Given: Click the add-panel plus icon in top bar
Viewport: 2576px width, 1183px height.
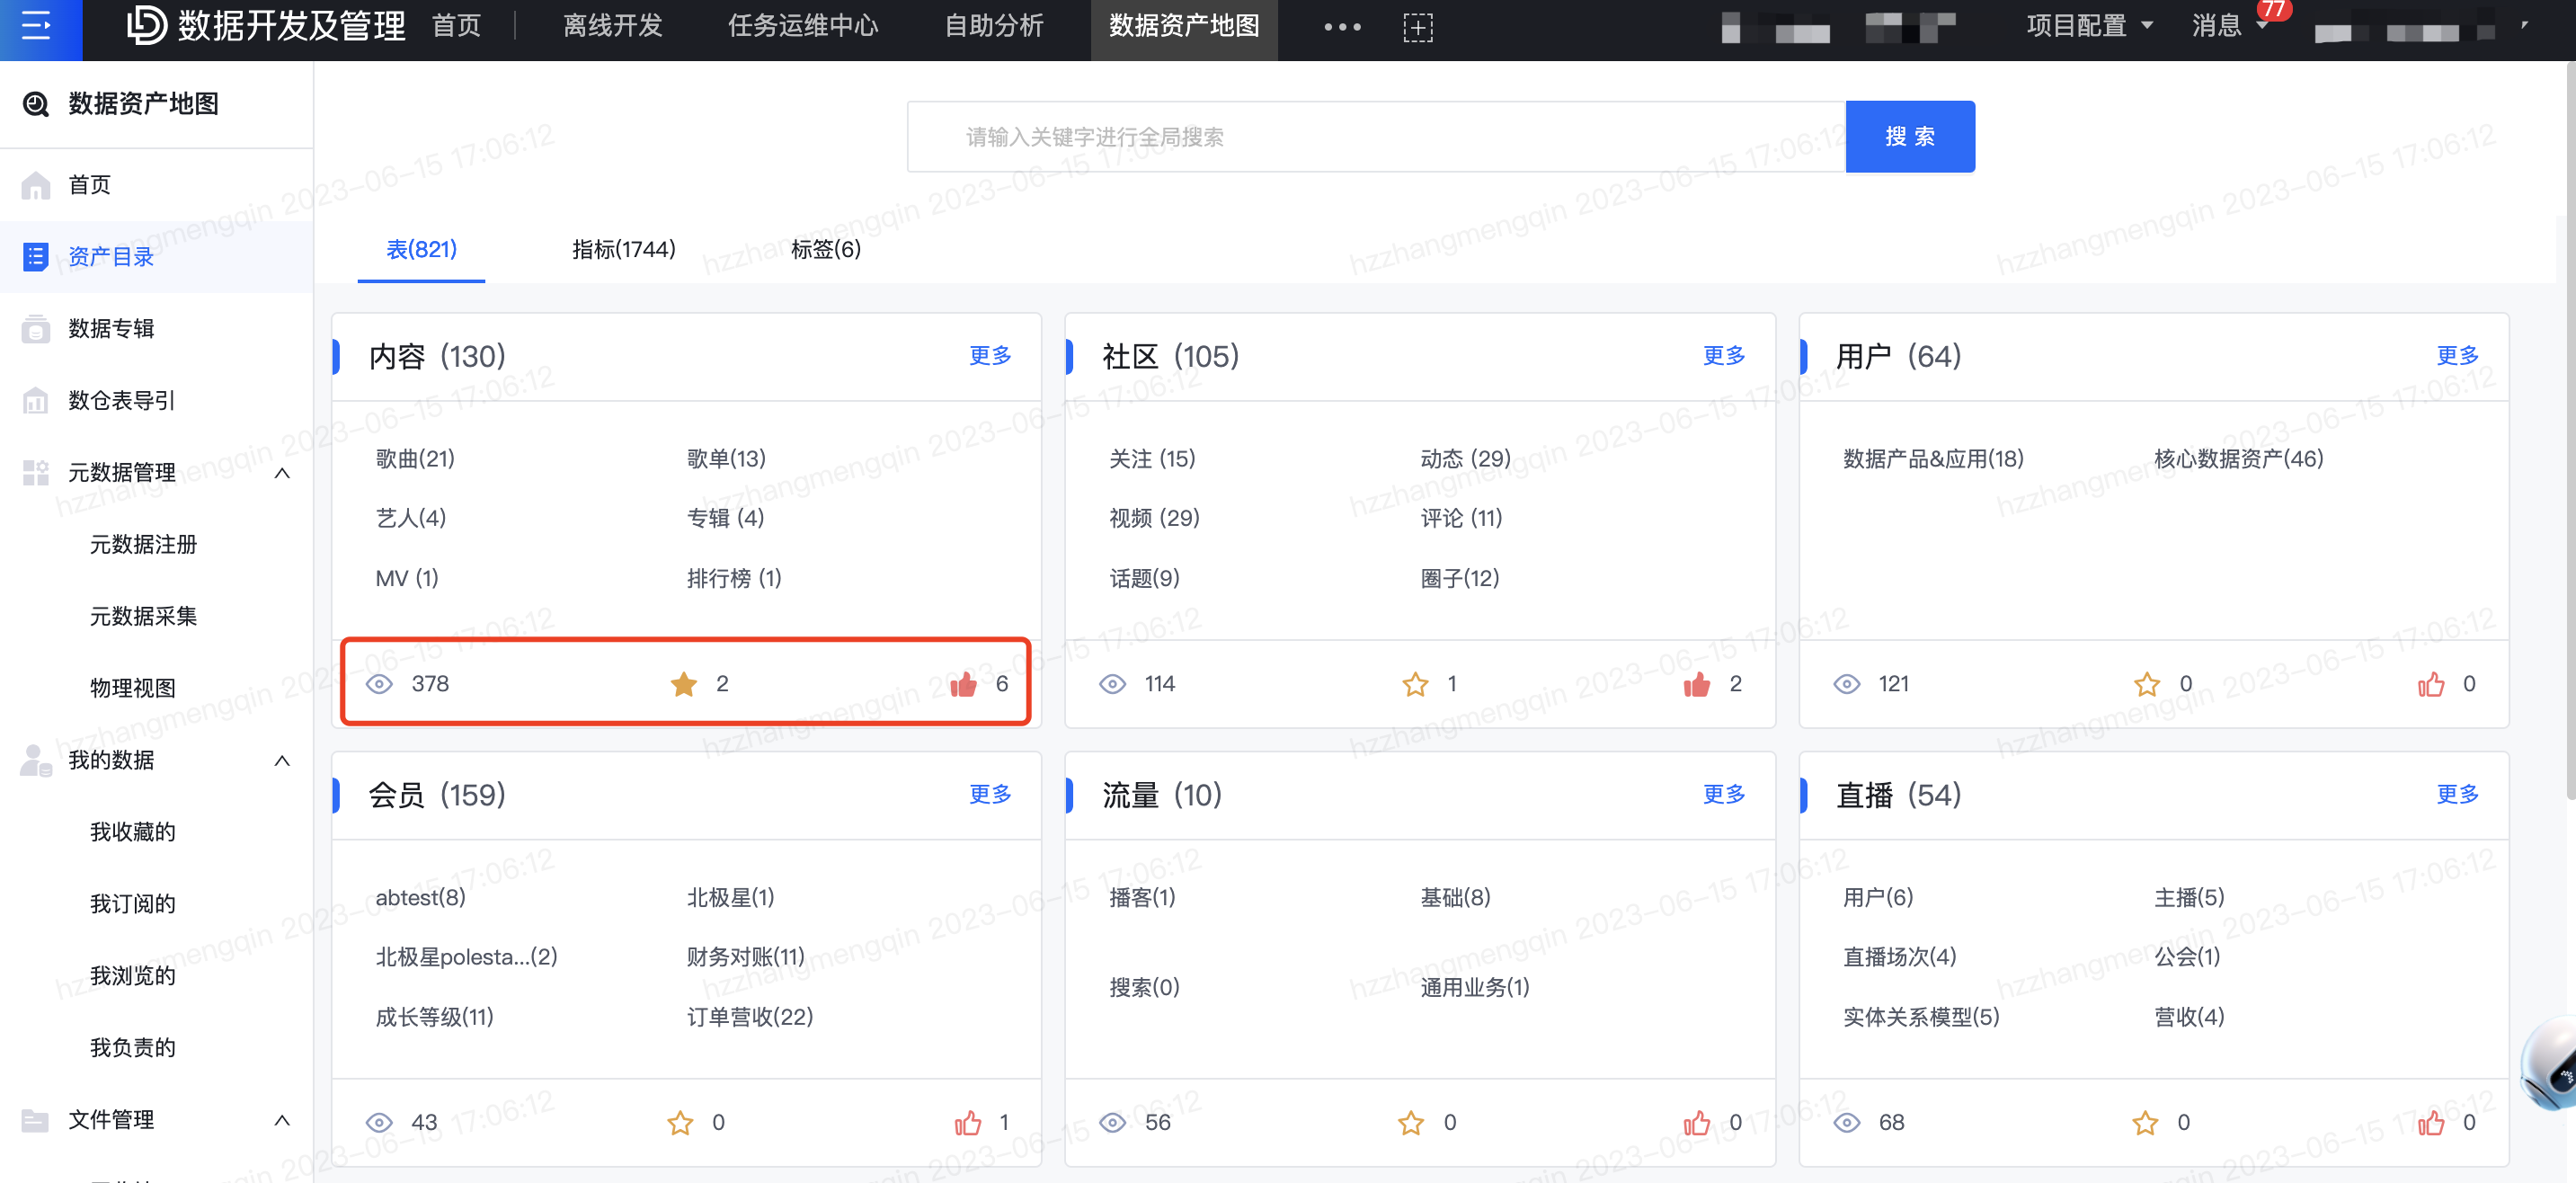Looking at the screenshot, I should (1418, 27).
